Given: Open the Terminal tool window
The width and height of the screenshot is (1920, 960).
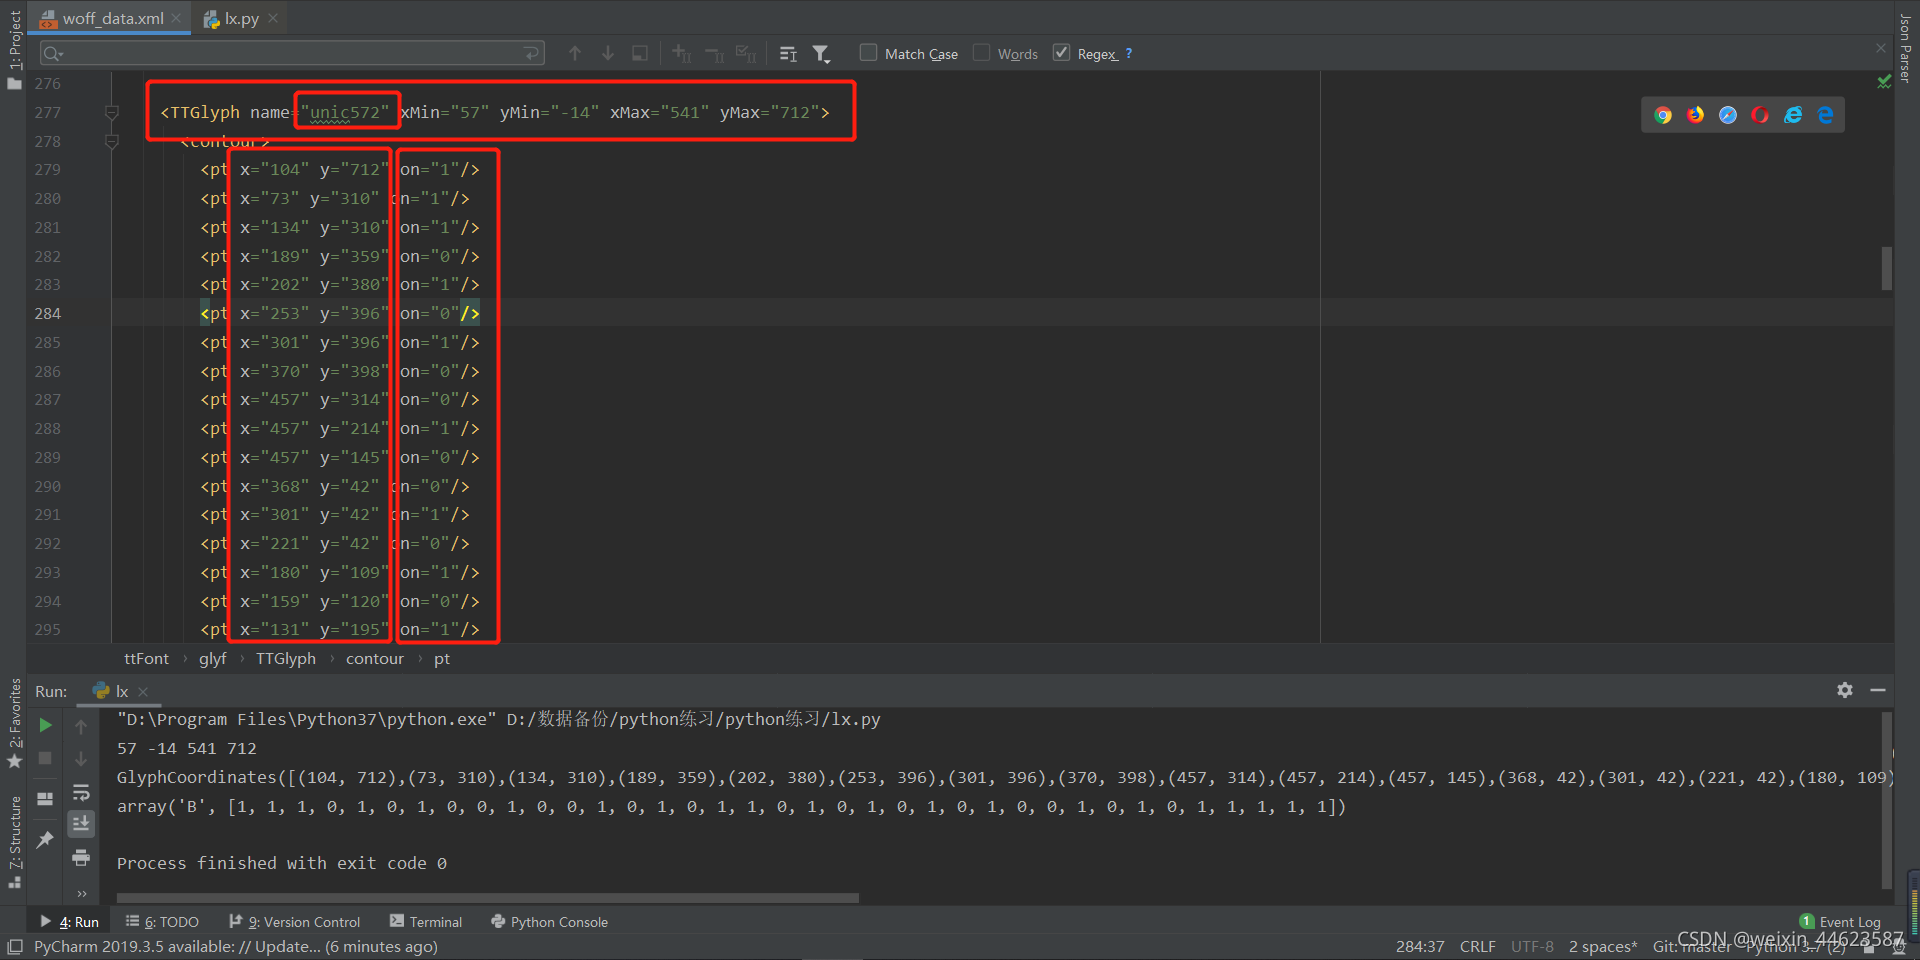Looking at the screenshot, I should [x=426, y=922].
